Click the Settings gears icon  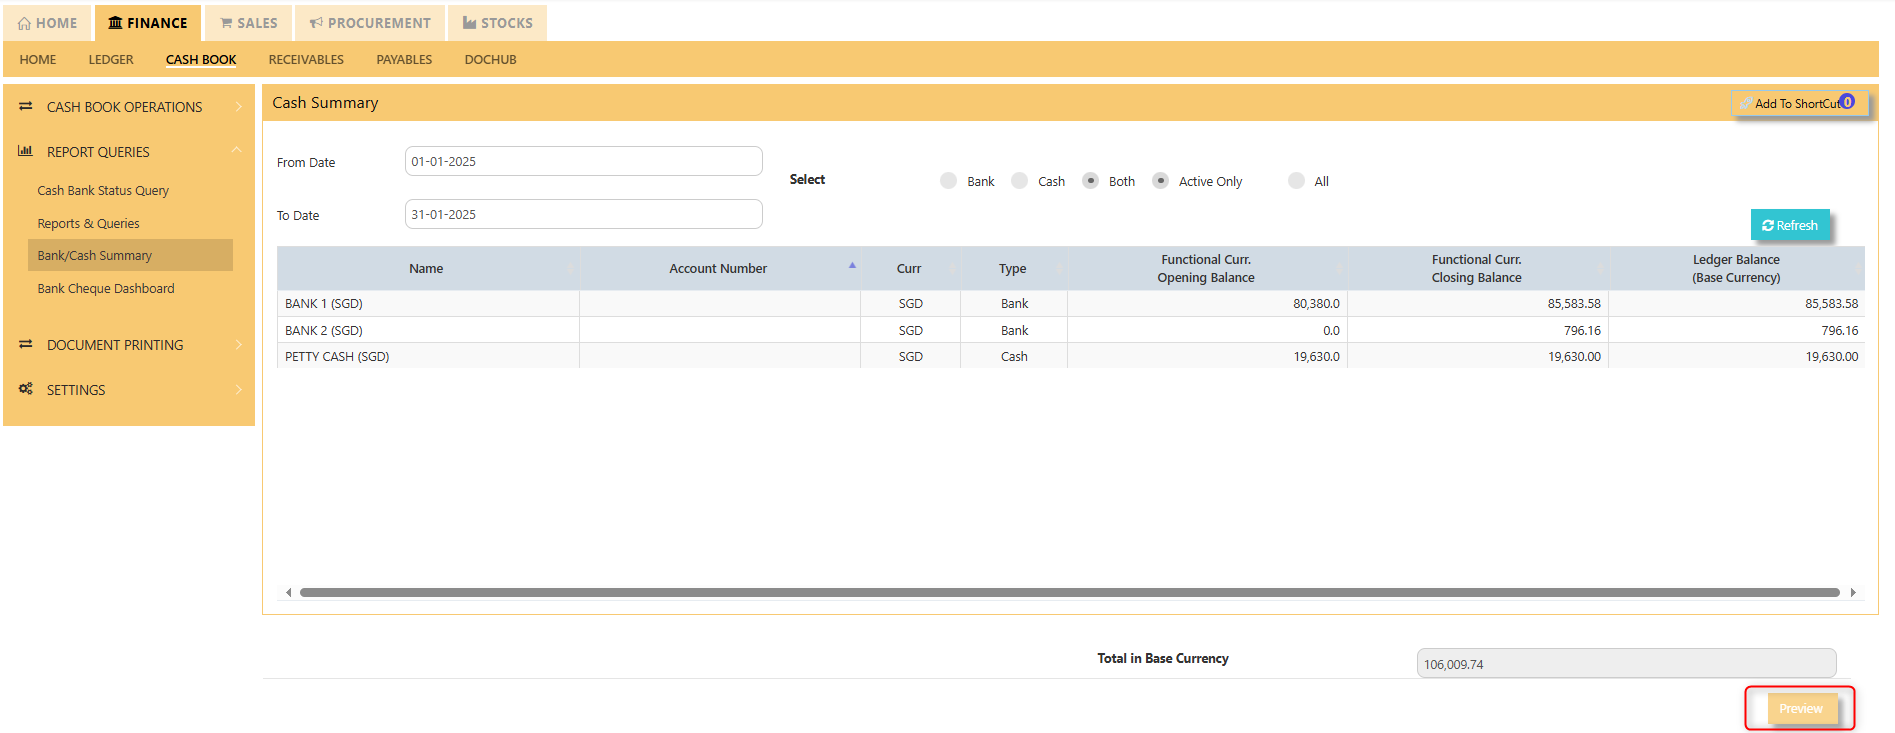point(26,389)
